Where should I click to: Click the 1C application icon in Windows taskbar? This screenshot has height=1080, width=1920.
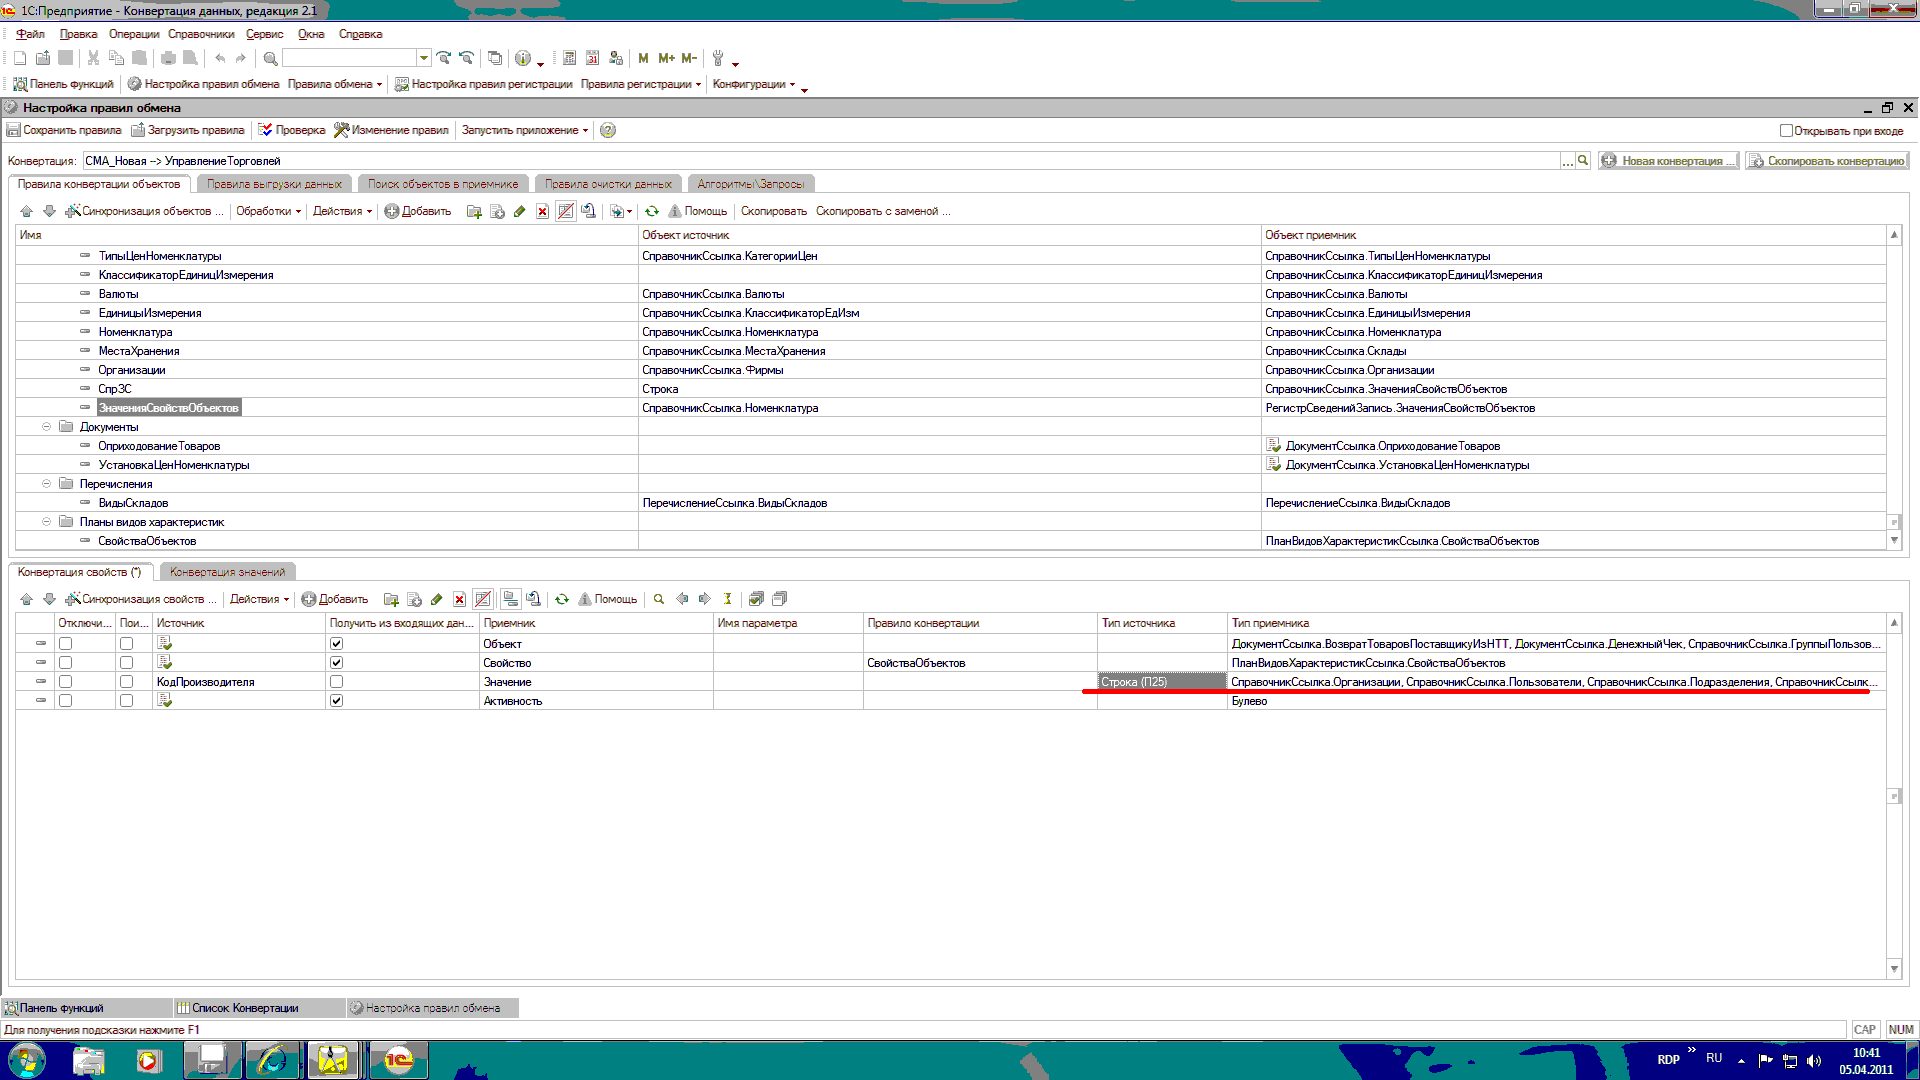pyautogui.click(x=399, y=1060)
